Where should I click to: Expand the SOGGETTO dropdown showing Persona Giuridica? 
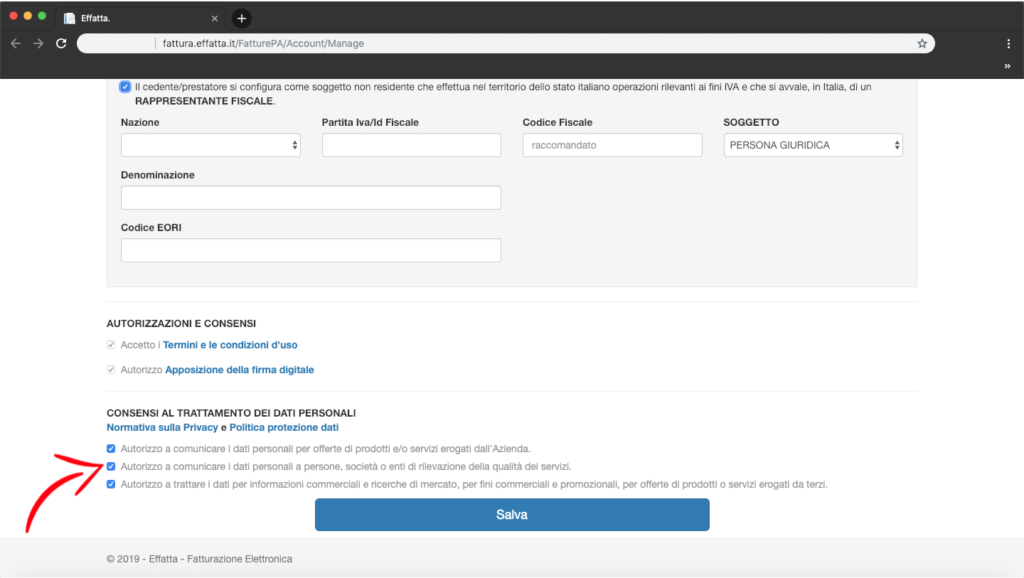(x=812, y=145)
